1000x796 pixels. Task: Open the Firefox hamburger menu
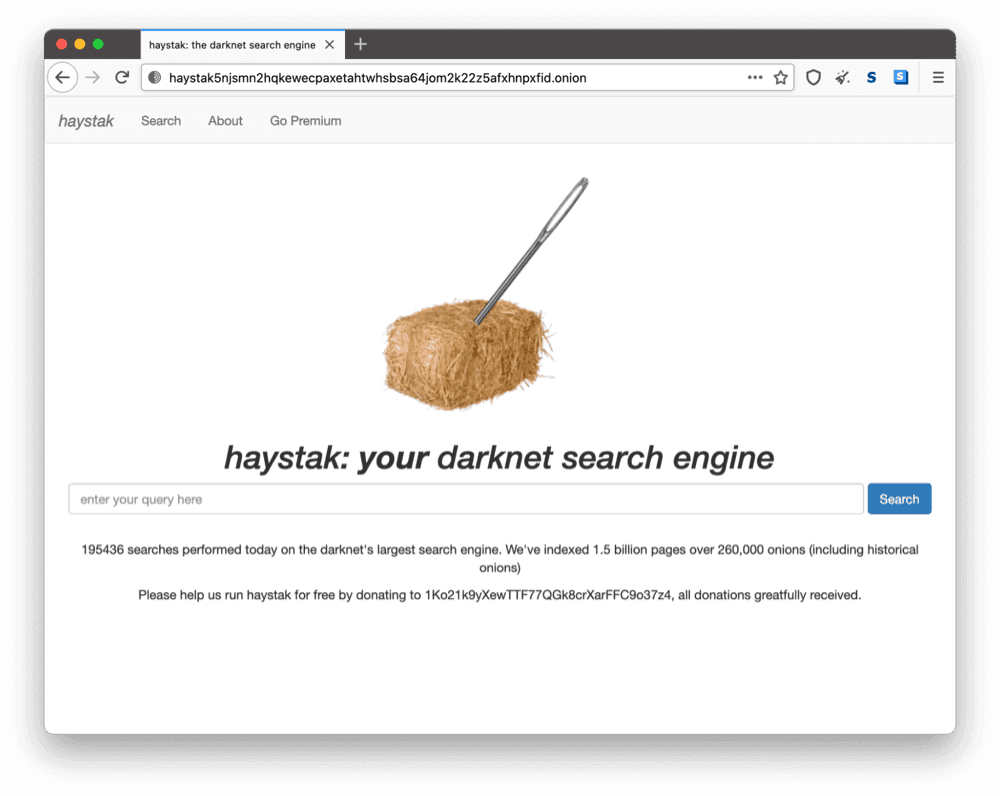coord(937,77)
